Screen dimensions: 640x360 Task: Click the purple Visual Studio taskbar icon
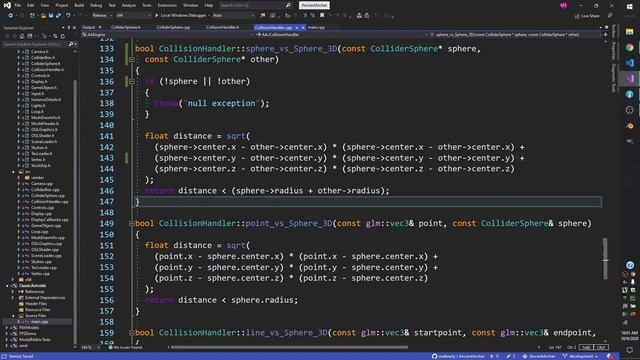point(629,78)
